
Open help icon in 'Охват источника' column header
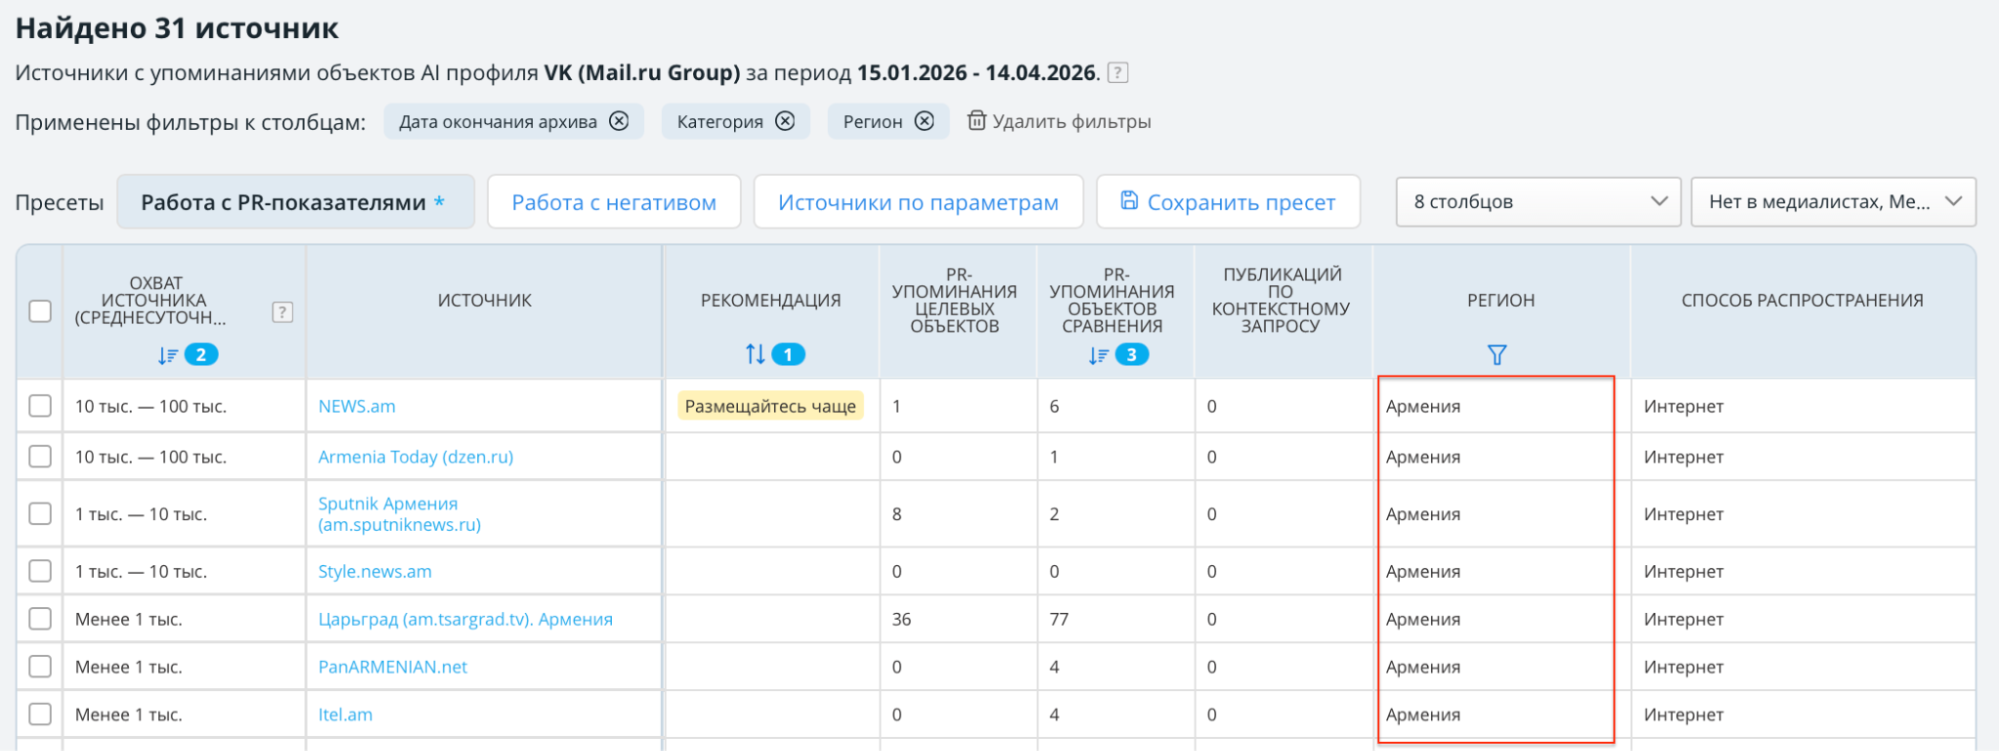pyautogui.click(x=282, y=312)
